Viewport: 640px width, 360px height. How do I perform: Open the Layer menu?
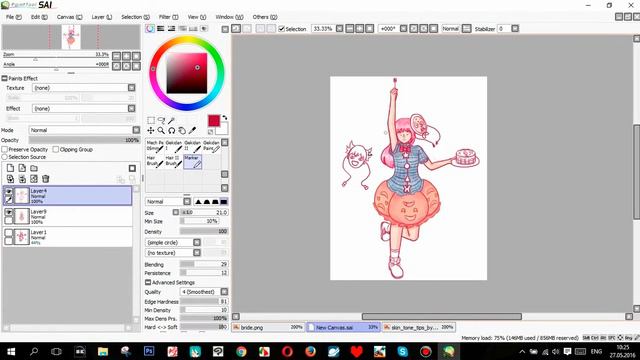102,17
